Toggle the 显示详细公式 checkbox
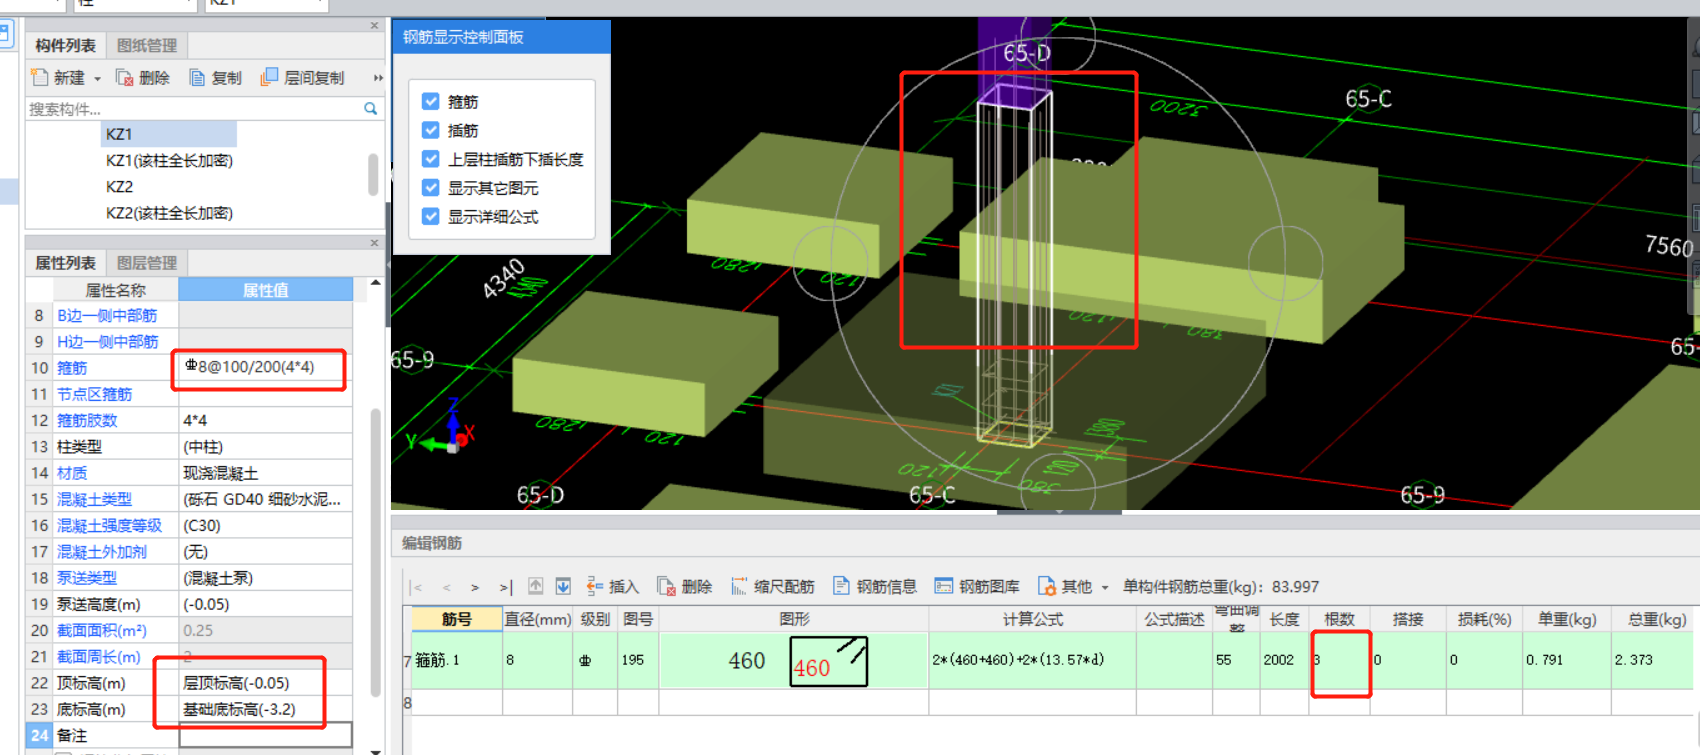The image size is (1700, 755). pyautogui.click(x=431, y=216)
